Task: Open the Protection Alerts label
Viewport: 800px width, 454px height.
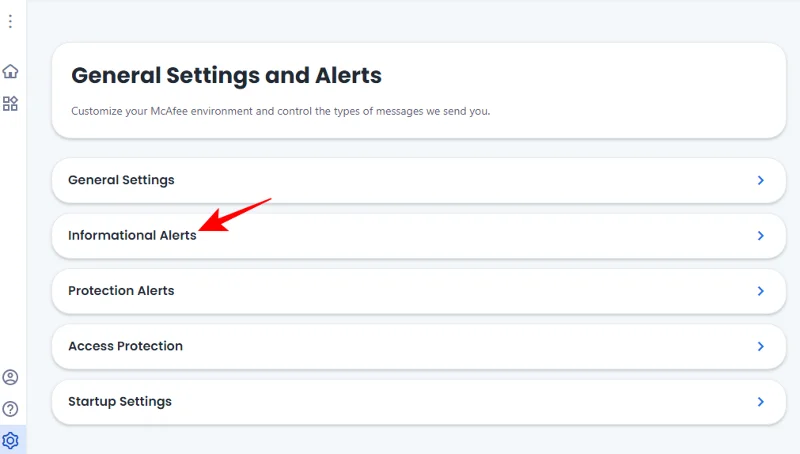Action: click(x=121, y=291)
